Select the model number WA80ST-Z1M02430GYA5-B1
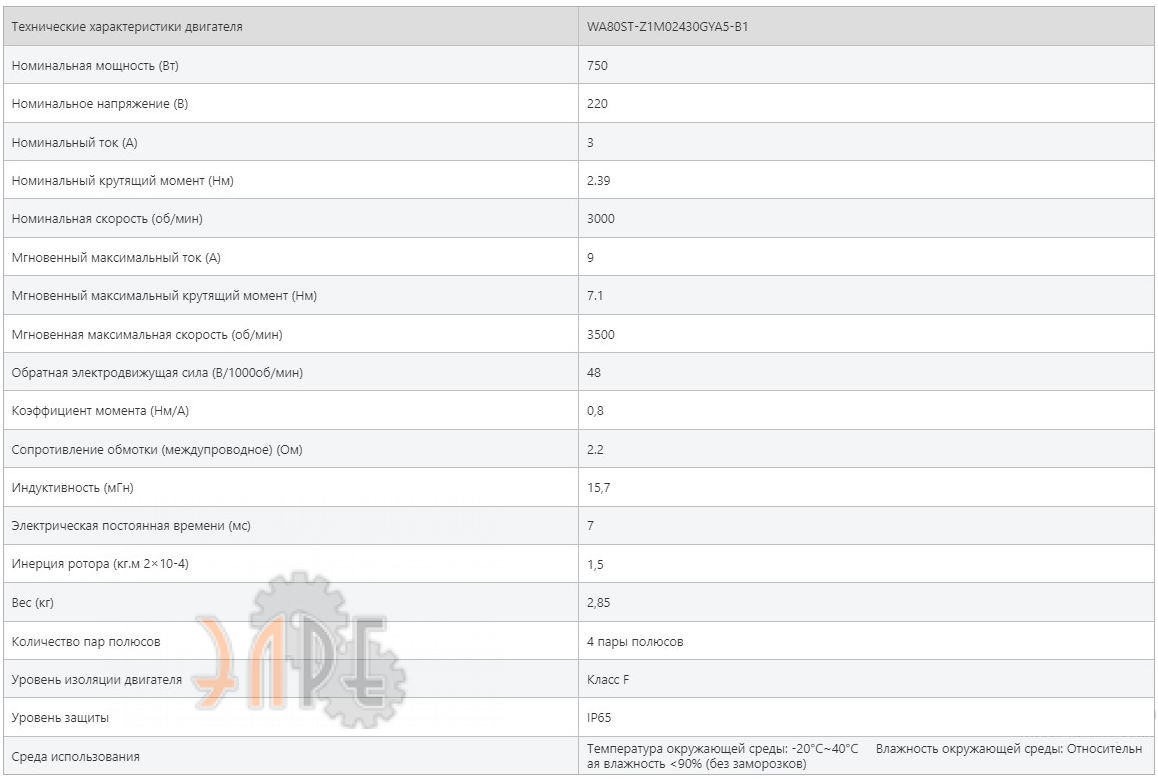This screenshot has height=779, width=1158. click(667, 27)
